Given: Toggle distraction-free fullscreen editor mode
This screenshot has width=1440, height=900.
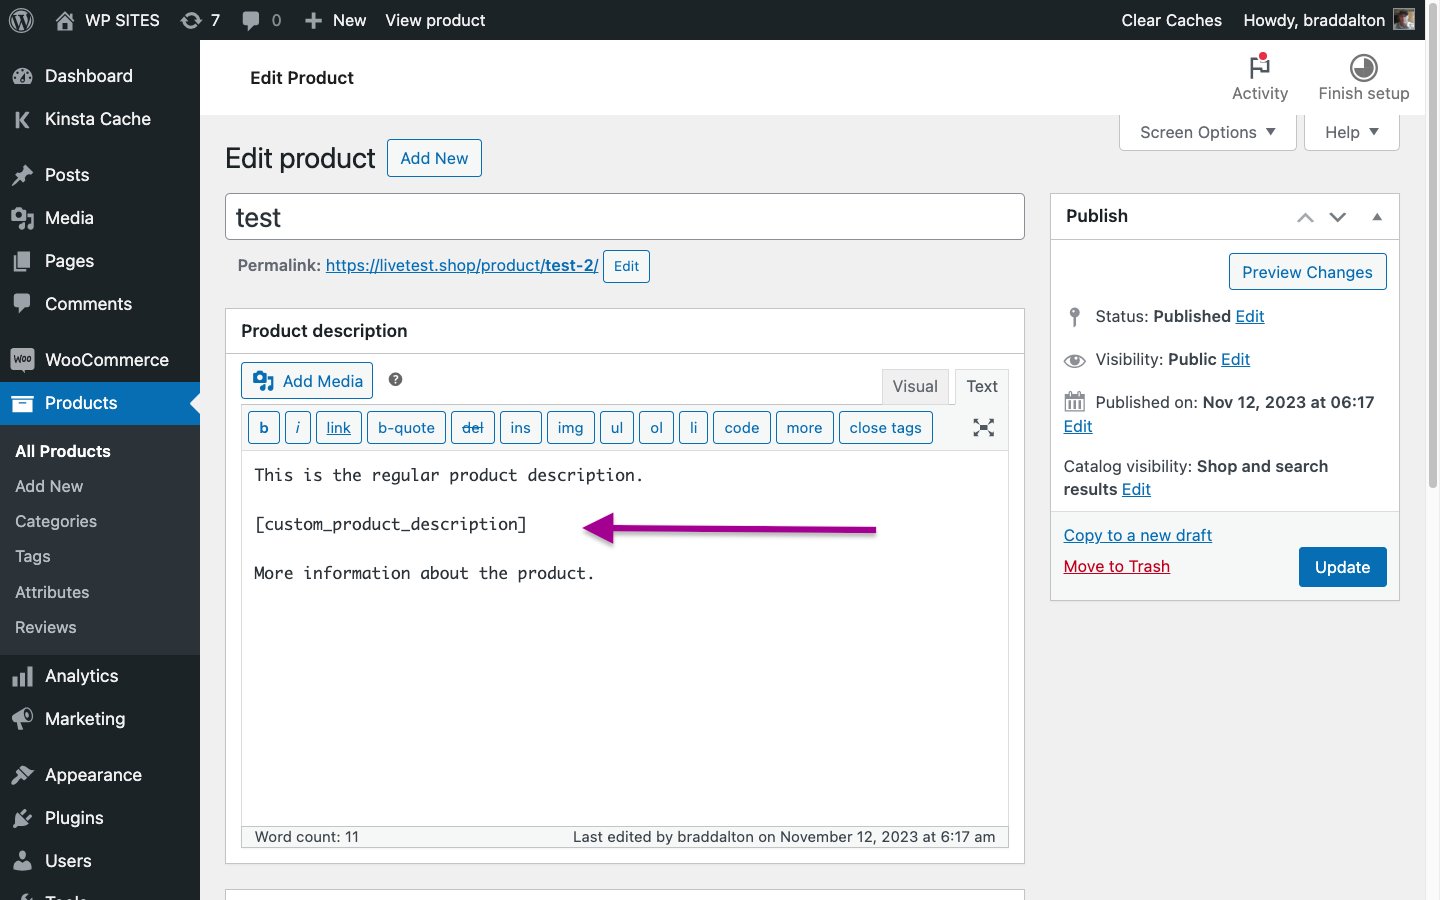Looking at the screenshot, I should coord(984,428).
